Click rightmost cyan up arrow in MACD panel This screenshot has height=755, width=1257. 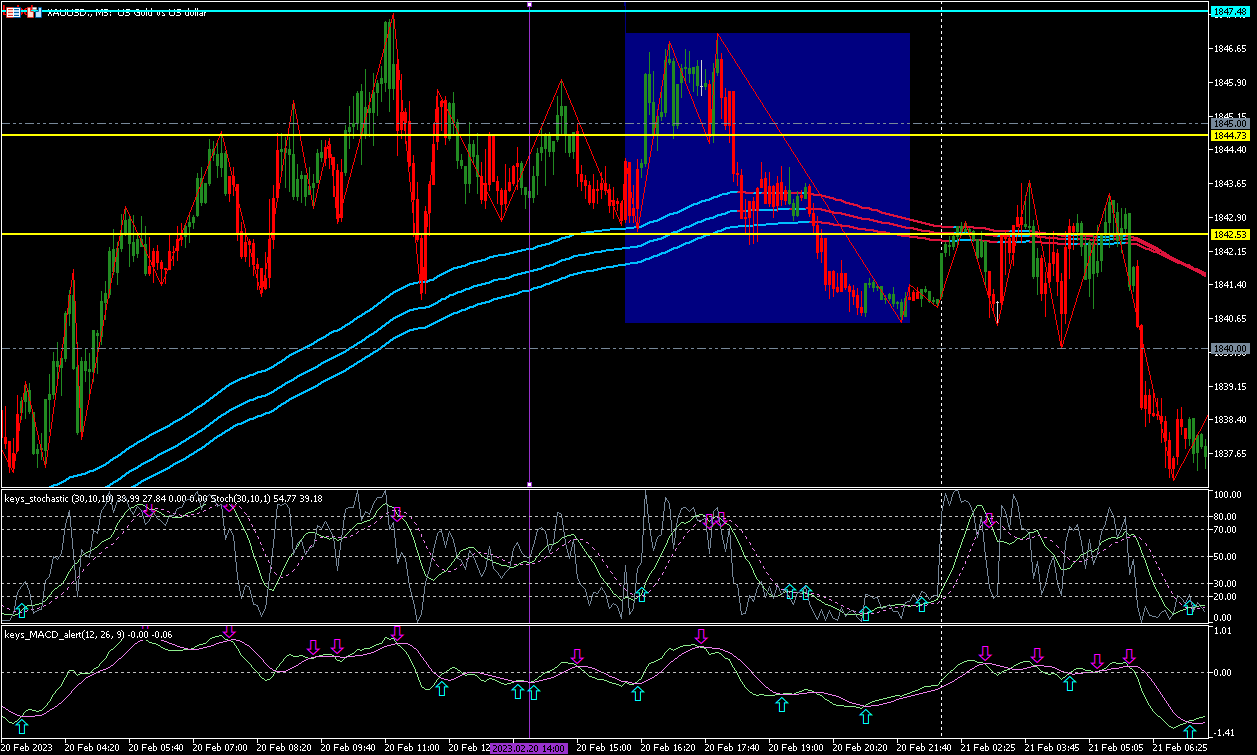pyautogui.click(x=1189, y=732)
